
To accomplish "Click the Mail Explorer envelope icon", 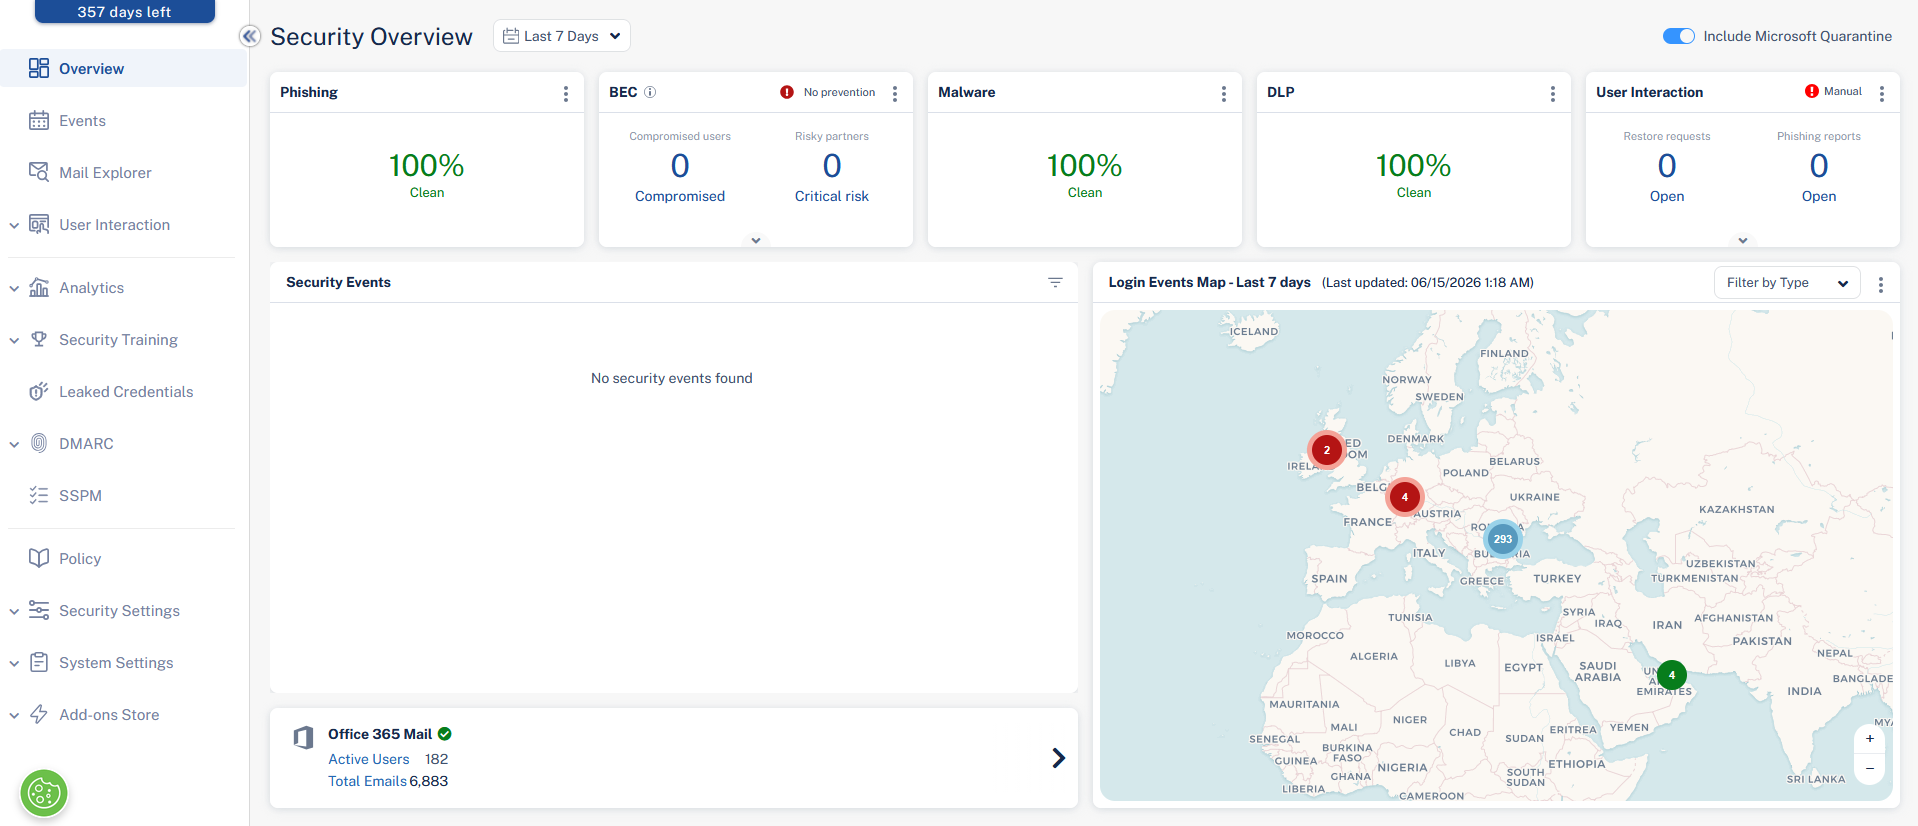I will click(39, 172).
